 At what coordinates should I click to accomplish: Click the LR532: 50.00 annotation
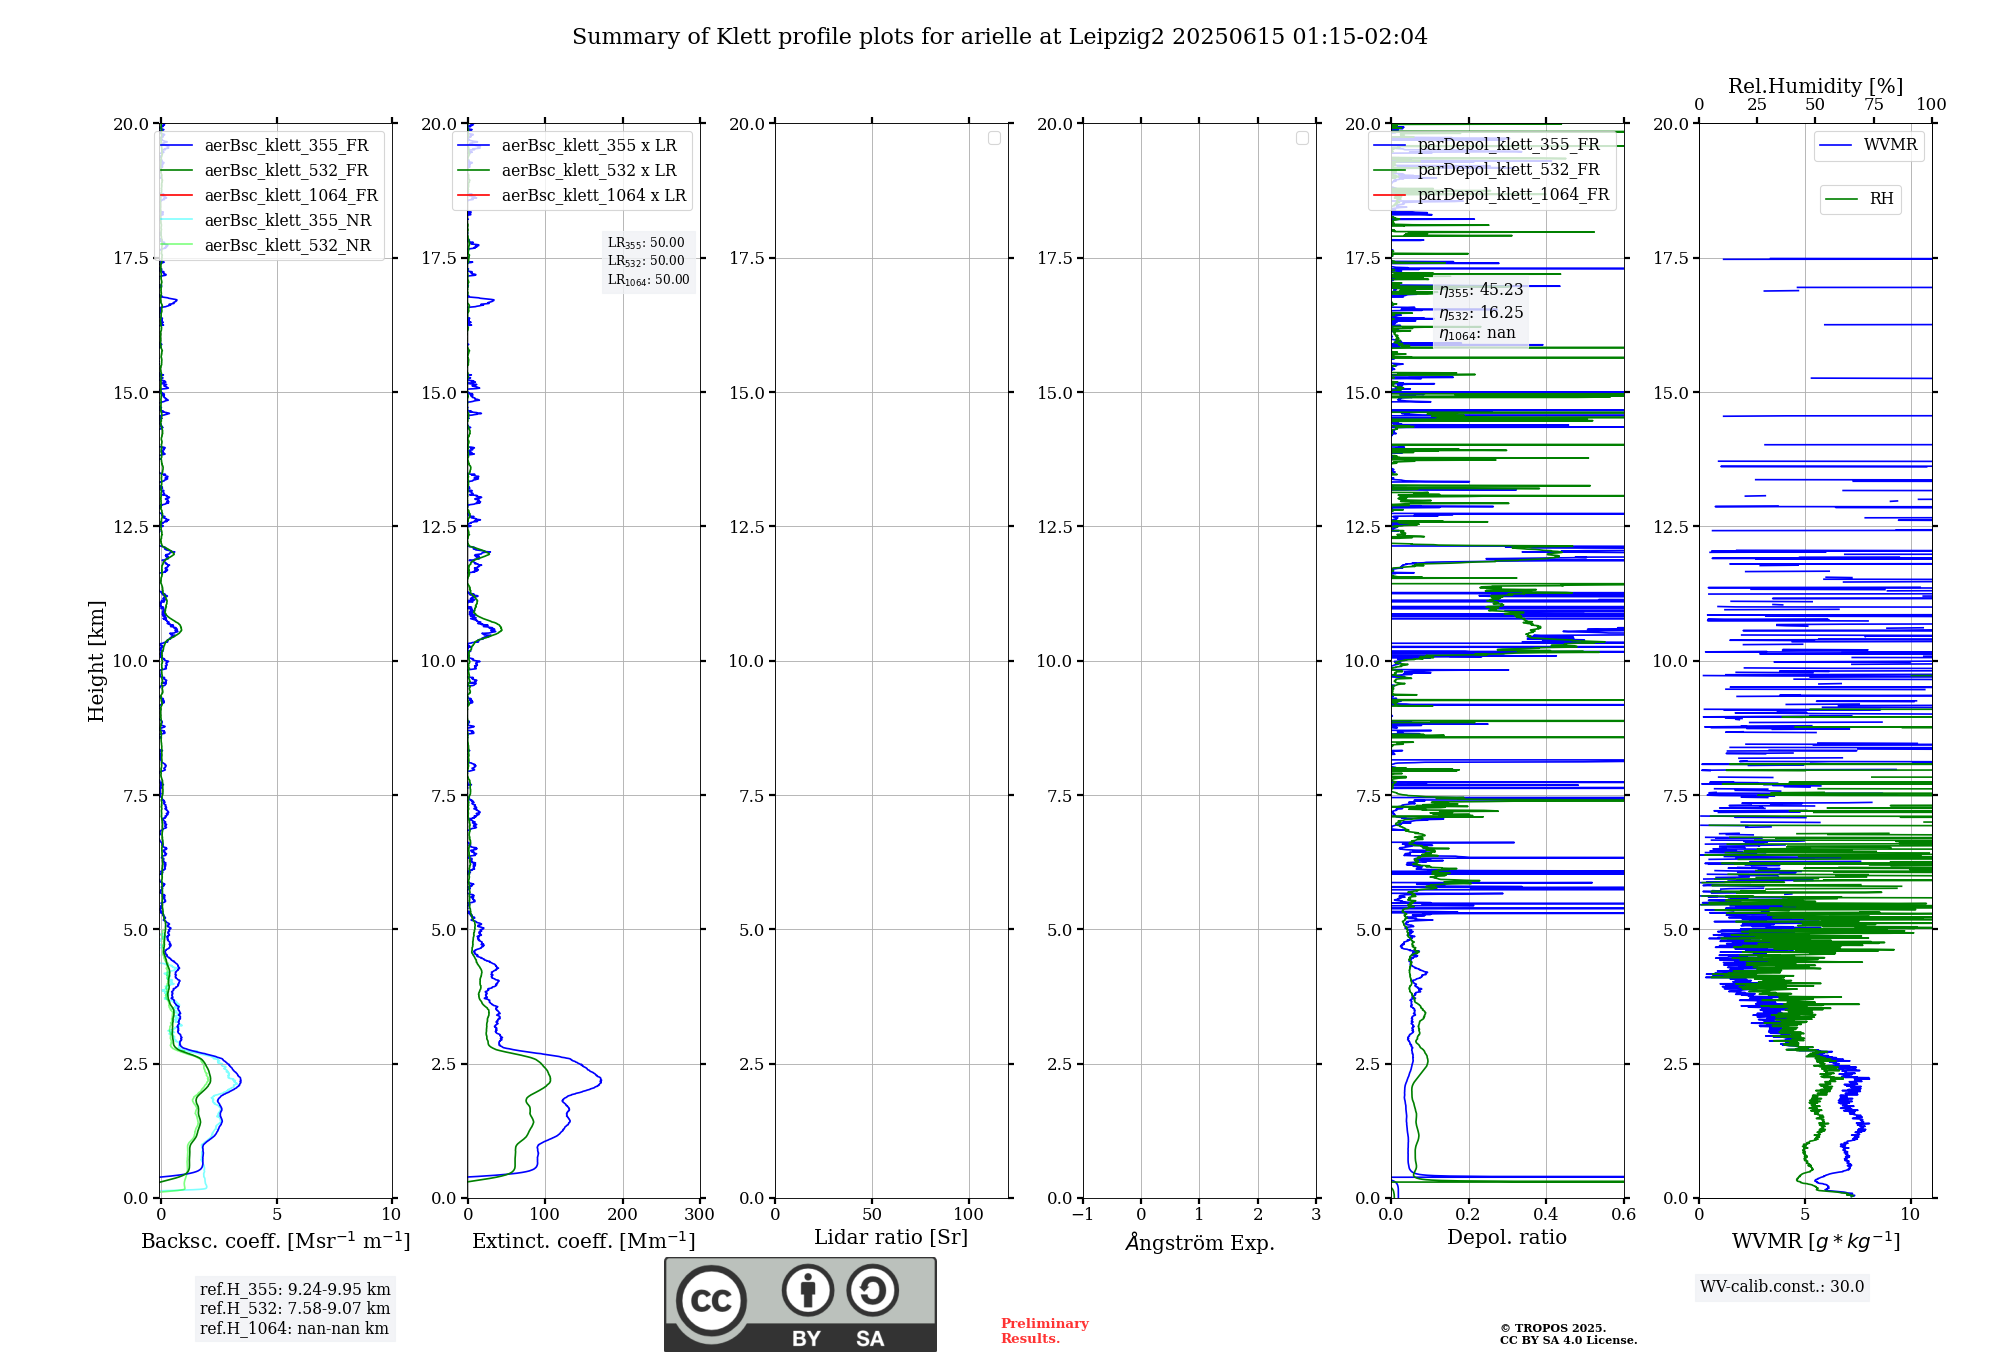[x=646, y=261]
